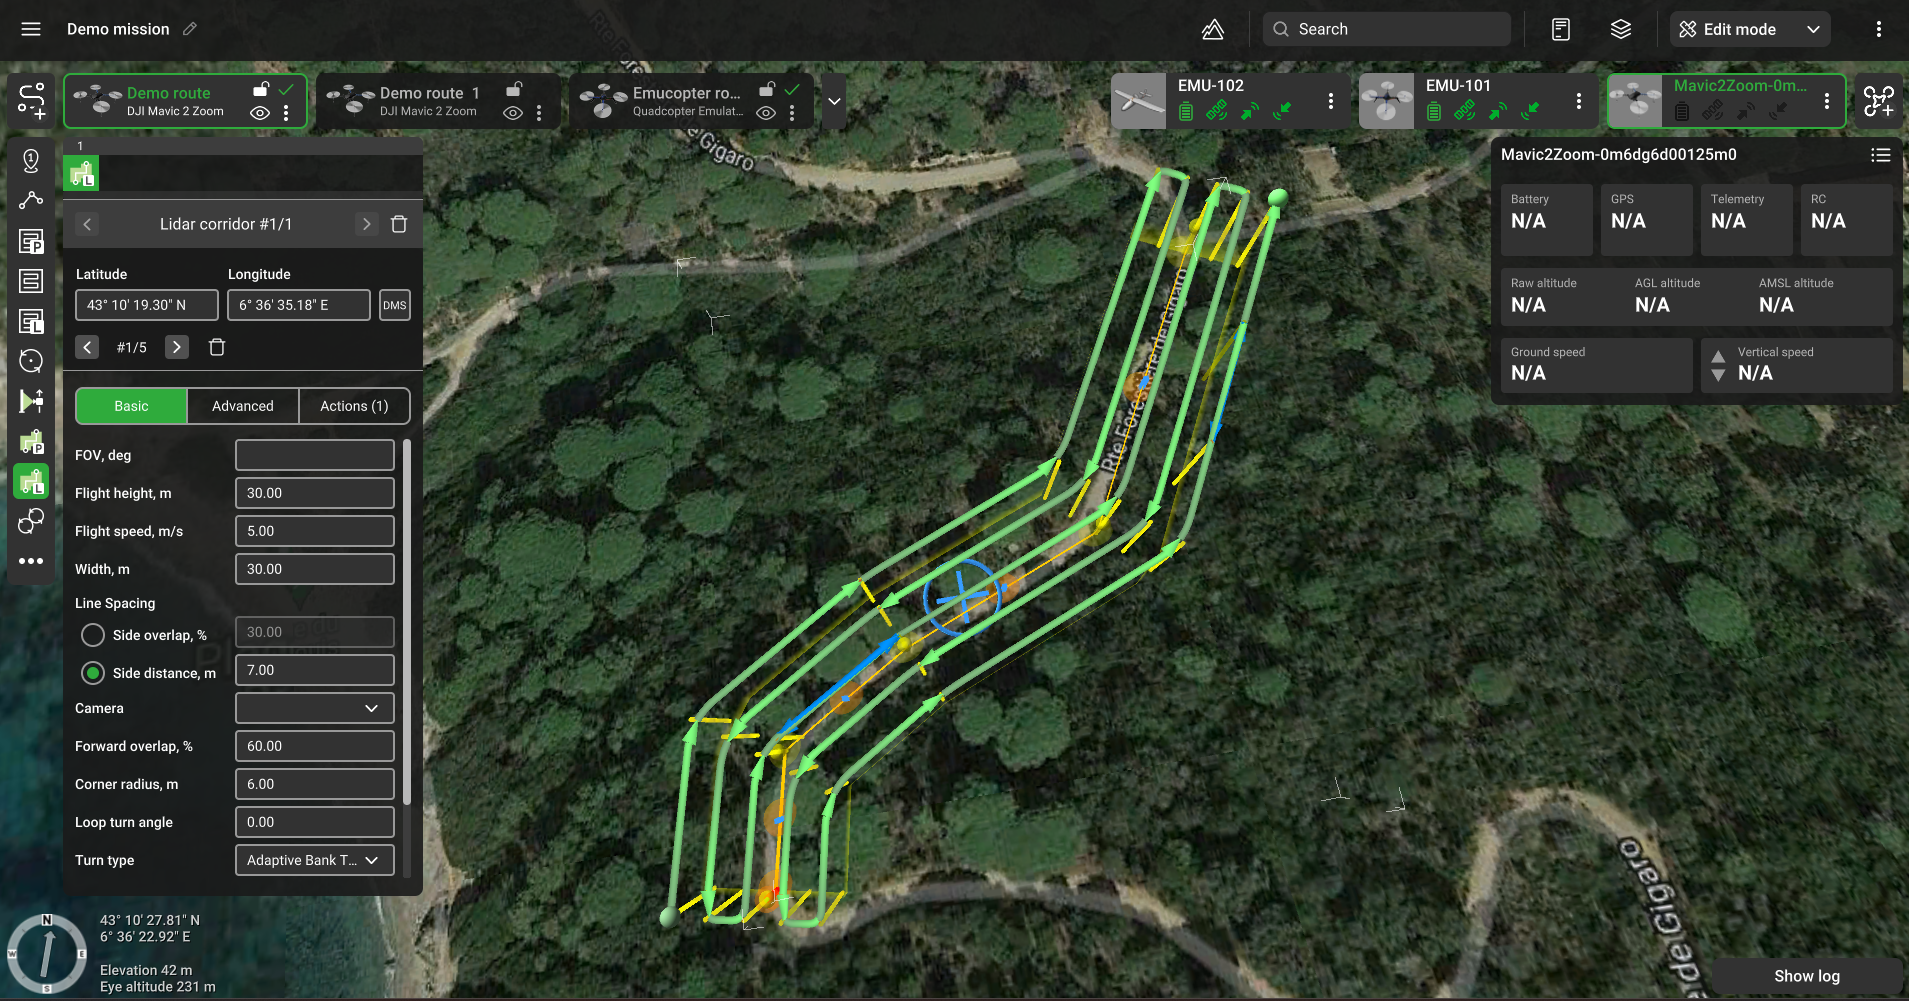Viewport: 1909px width, 1001px height.
Task: Open the add route icon
Action: (x=31, y=101)
